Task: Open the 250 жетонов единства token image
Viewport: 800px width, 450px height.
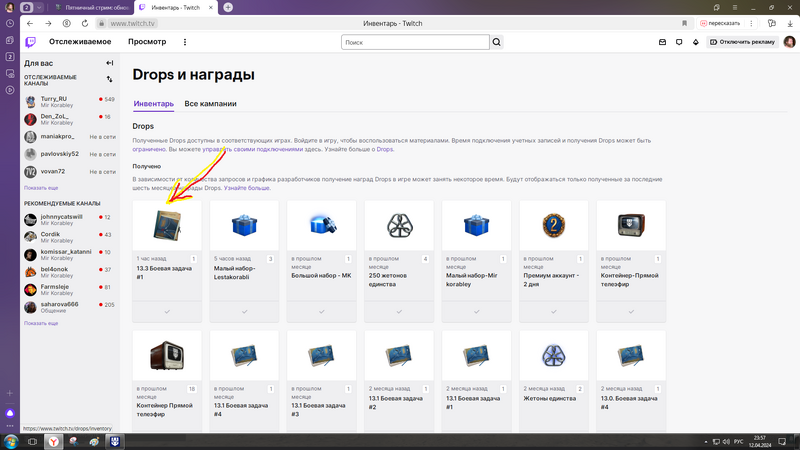Action: (x=399, y=226)
